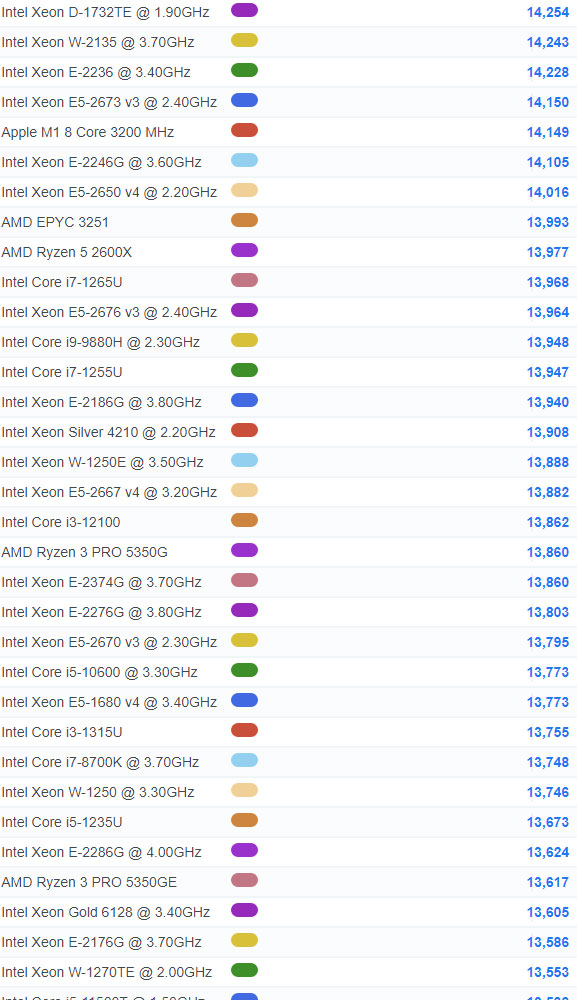Viewport: 577px width, 1000px height.
Task: Click green swatch beside Xeon E-2236
Action: (244, 70)
